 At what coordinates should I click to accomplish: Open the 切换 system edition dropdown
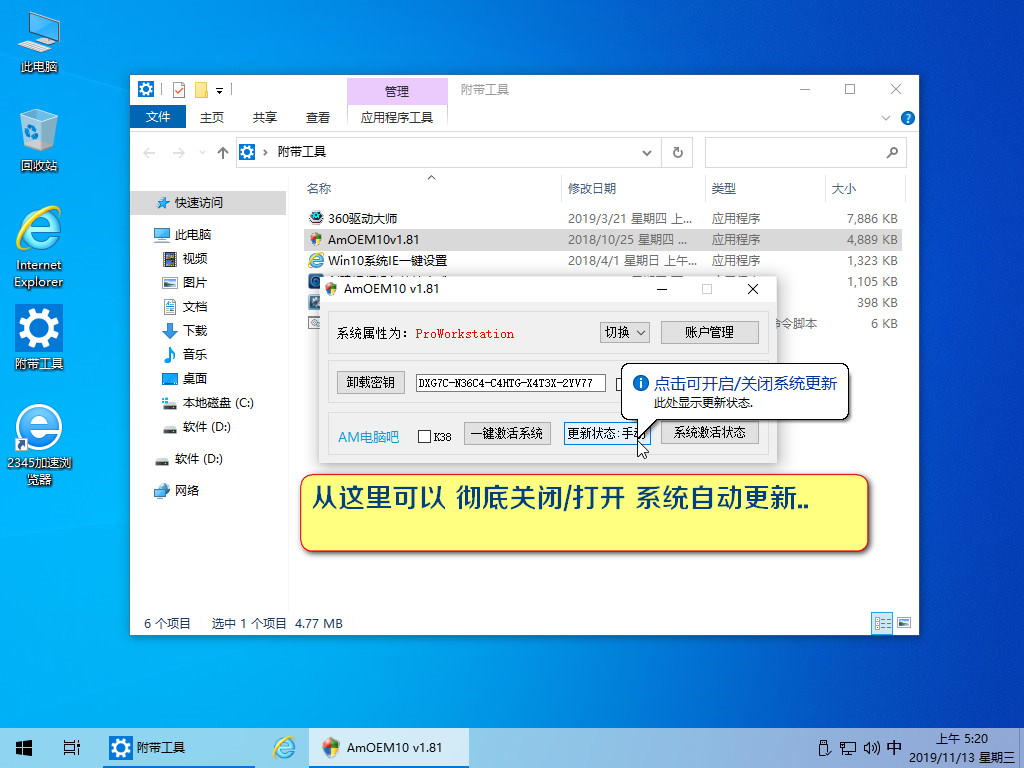[624, 332]
